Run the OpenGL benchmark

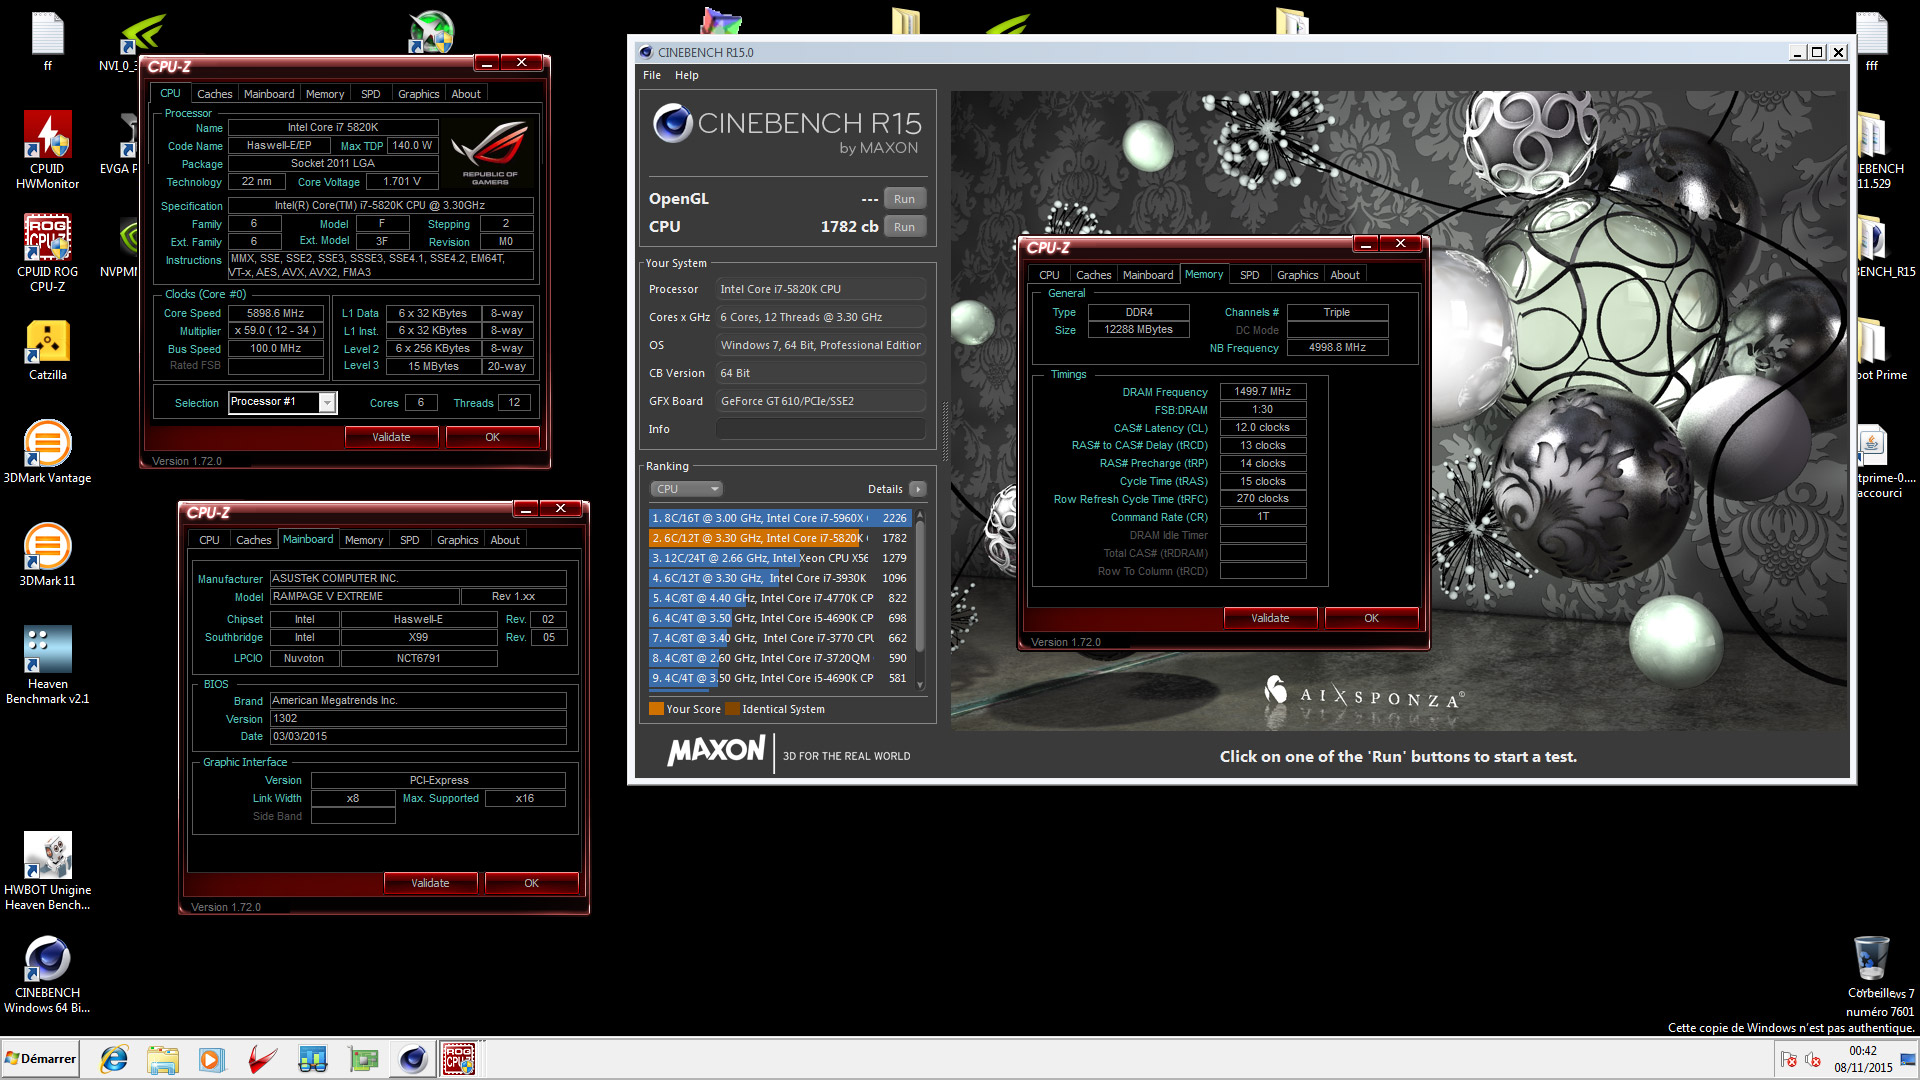(904, 199)
